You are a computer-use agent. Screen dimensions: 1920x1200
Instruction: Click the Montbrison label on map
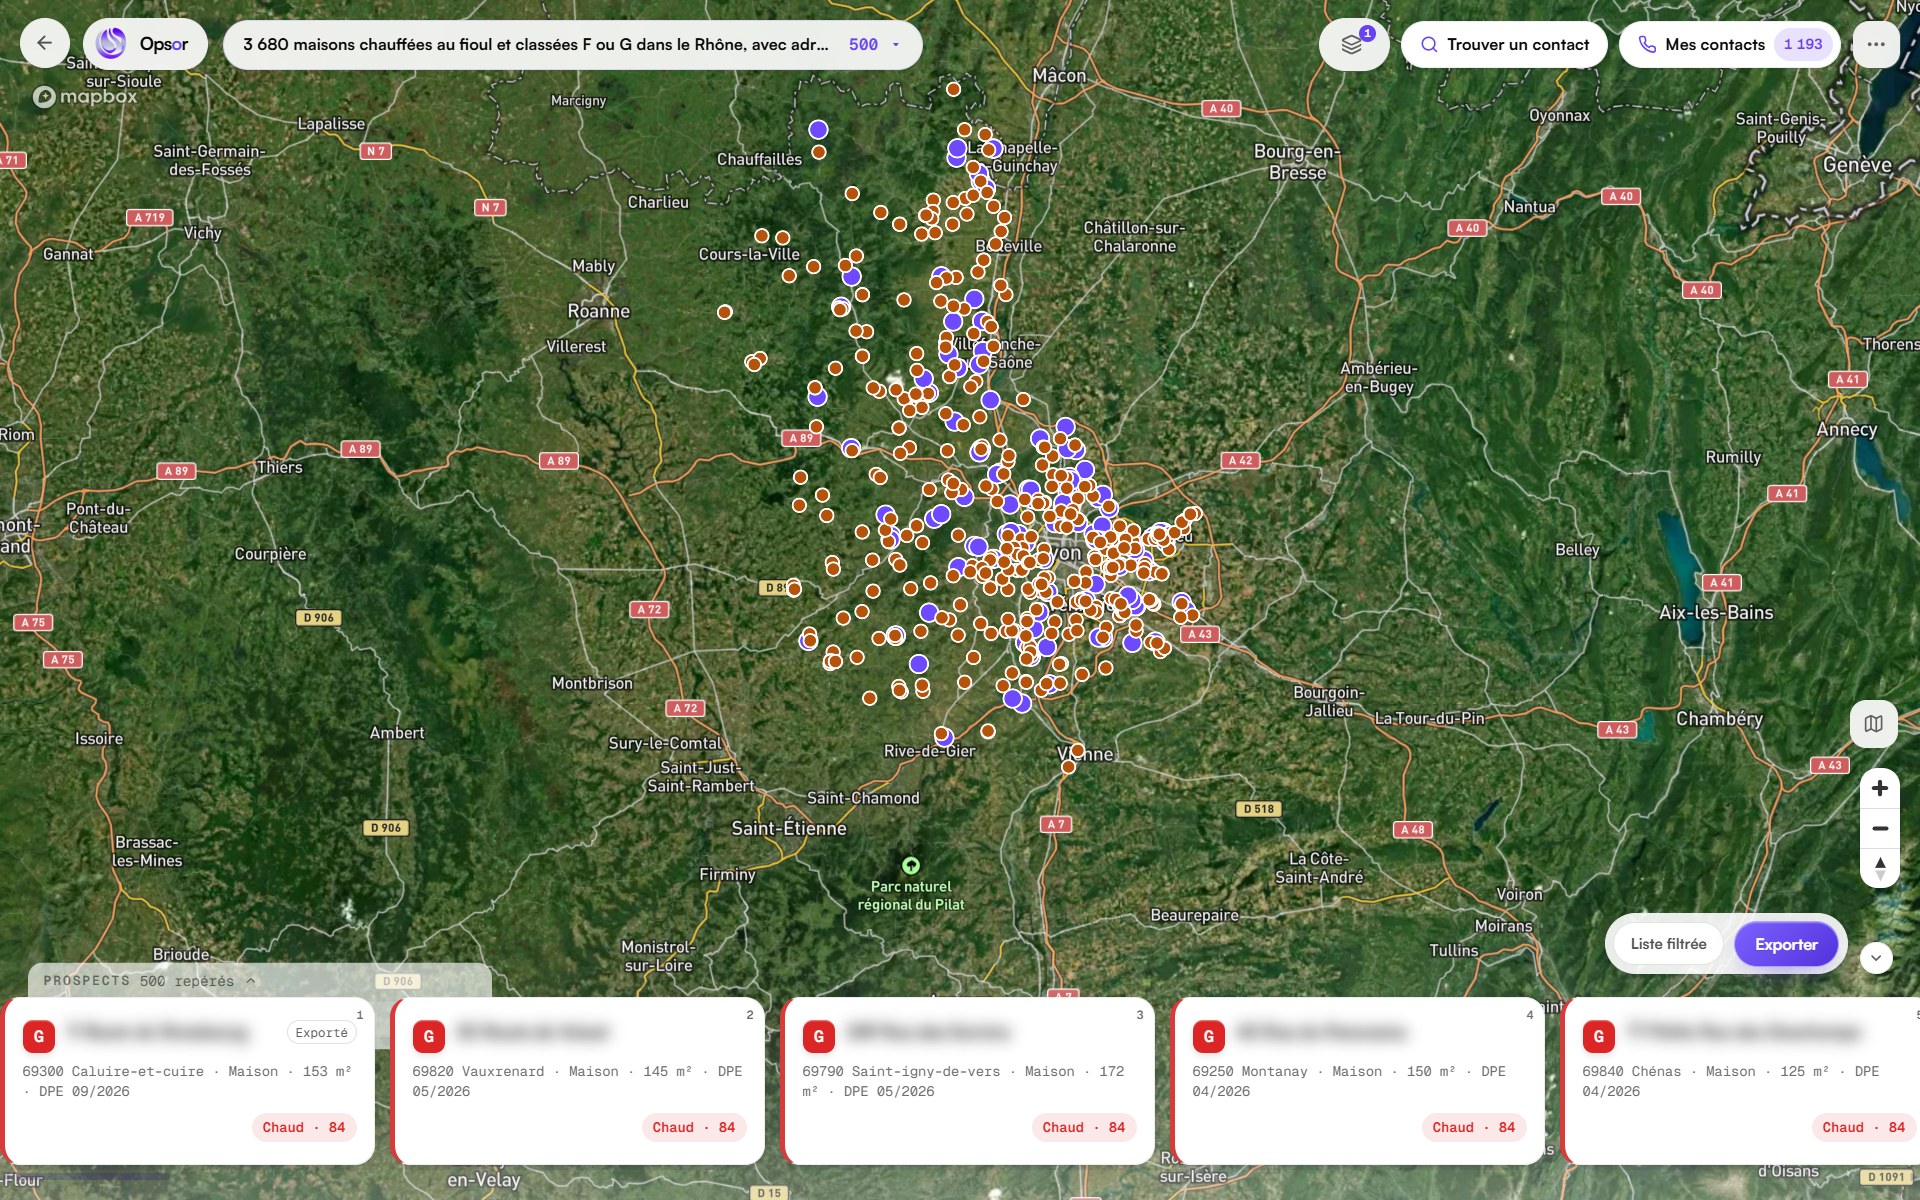tap(592, 683)
